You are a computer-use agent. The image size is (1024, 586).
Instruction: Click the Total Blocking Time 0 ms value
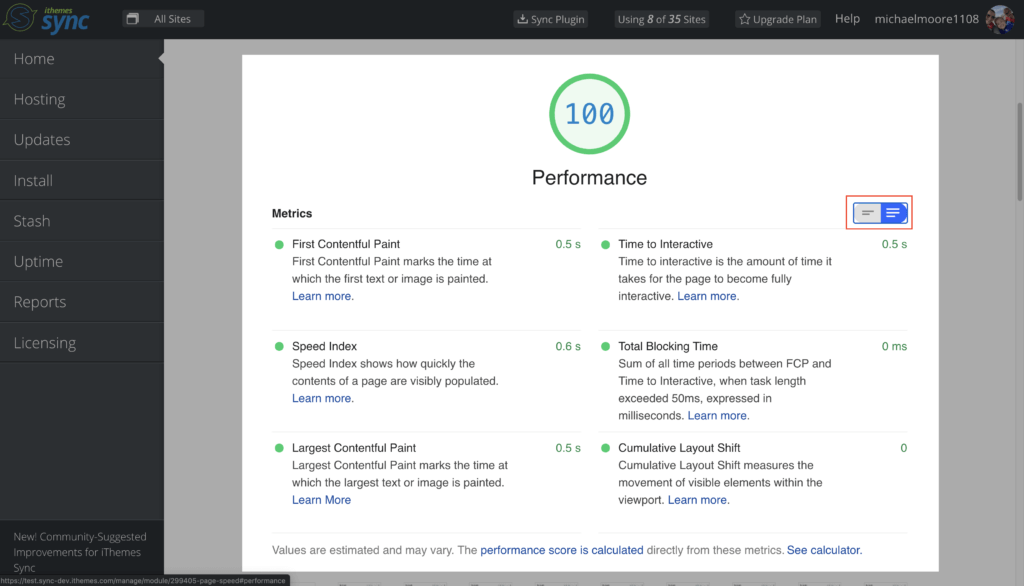tap(894, 346)
